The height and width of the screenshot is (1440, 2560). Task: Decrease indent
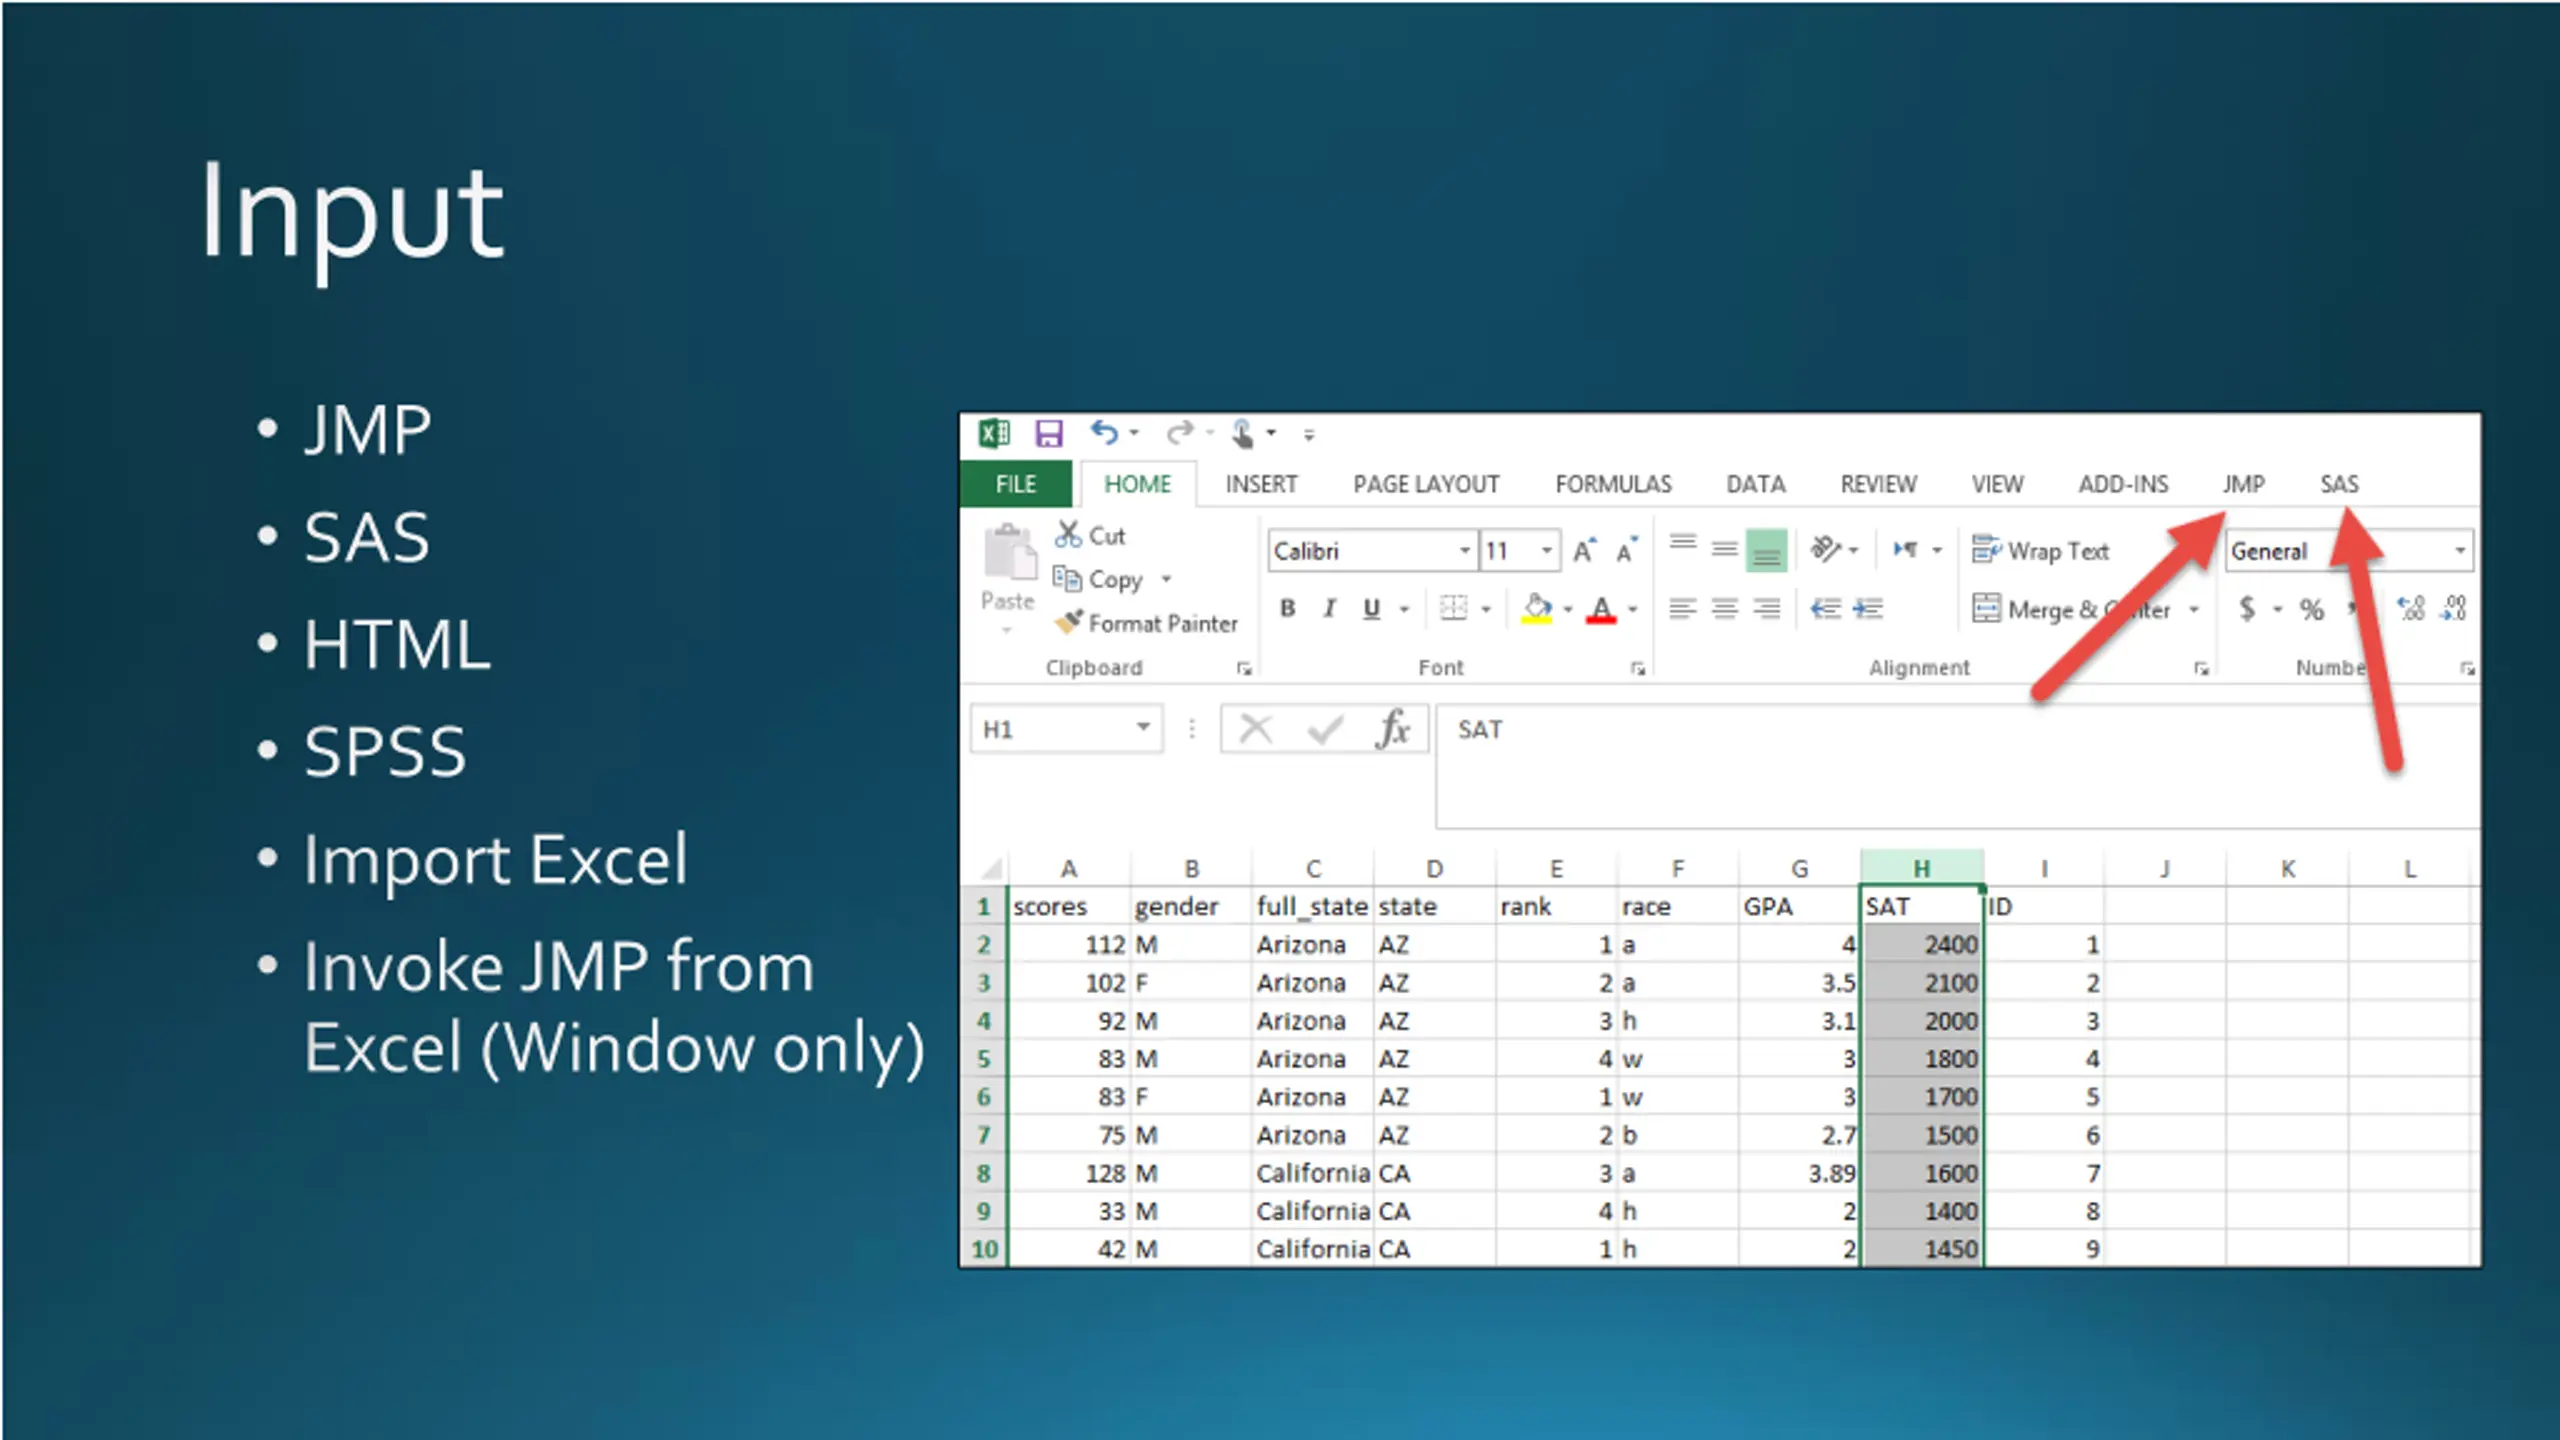pyautogui.click(x=1826, y=608)
